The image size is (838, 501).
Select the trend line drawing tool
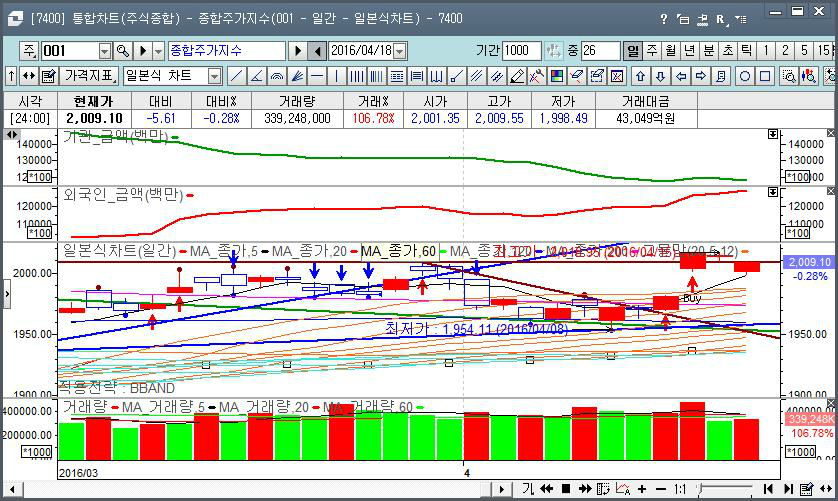[236, 76]
